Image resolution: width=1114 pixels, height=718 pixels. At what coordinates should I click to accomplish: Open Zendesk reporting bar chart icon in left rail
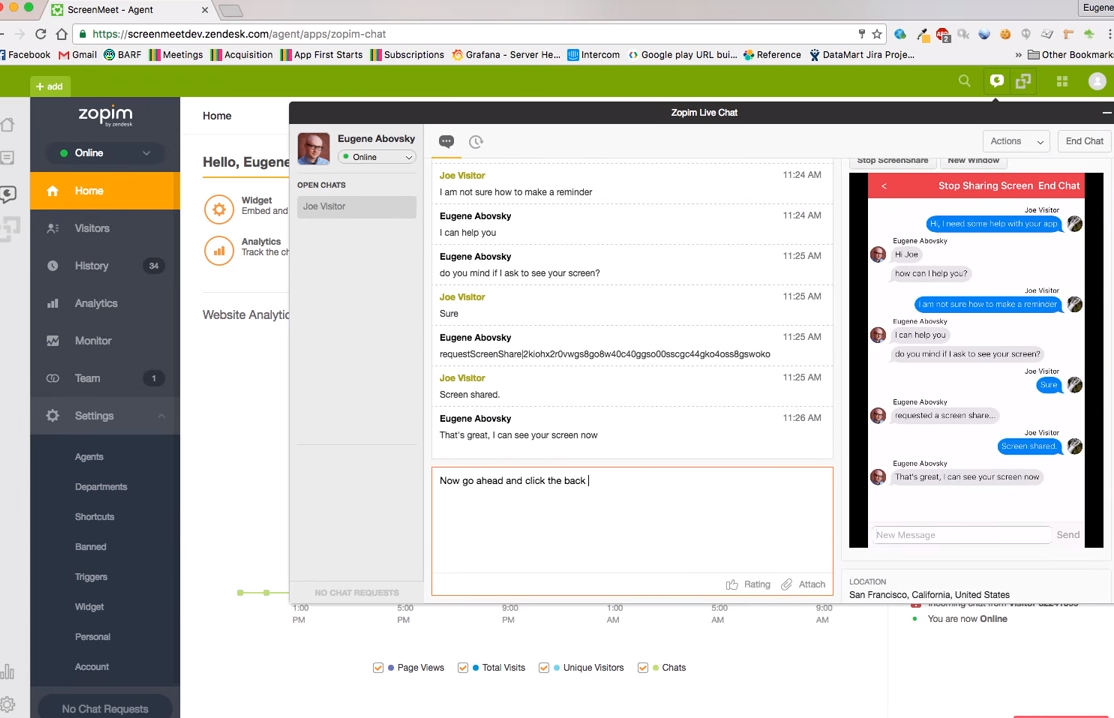click(8, 671)
